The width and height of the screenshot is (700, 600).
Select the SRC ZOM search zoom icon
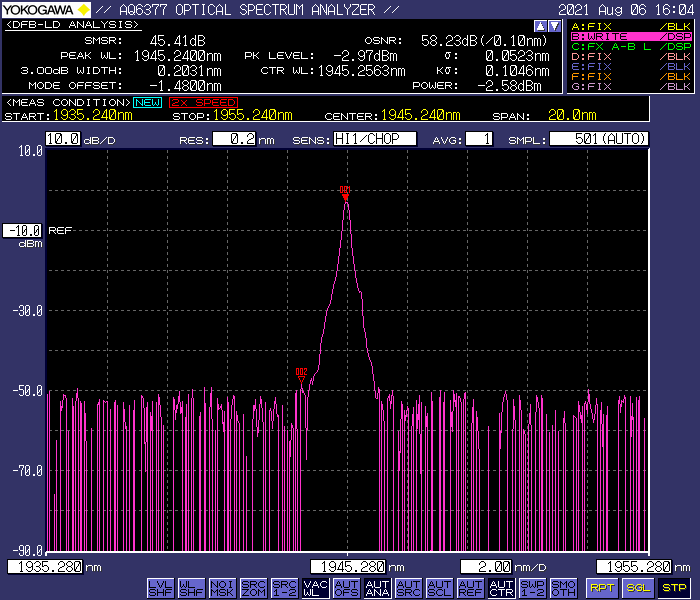point(253,588)
